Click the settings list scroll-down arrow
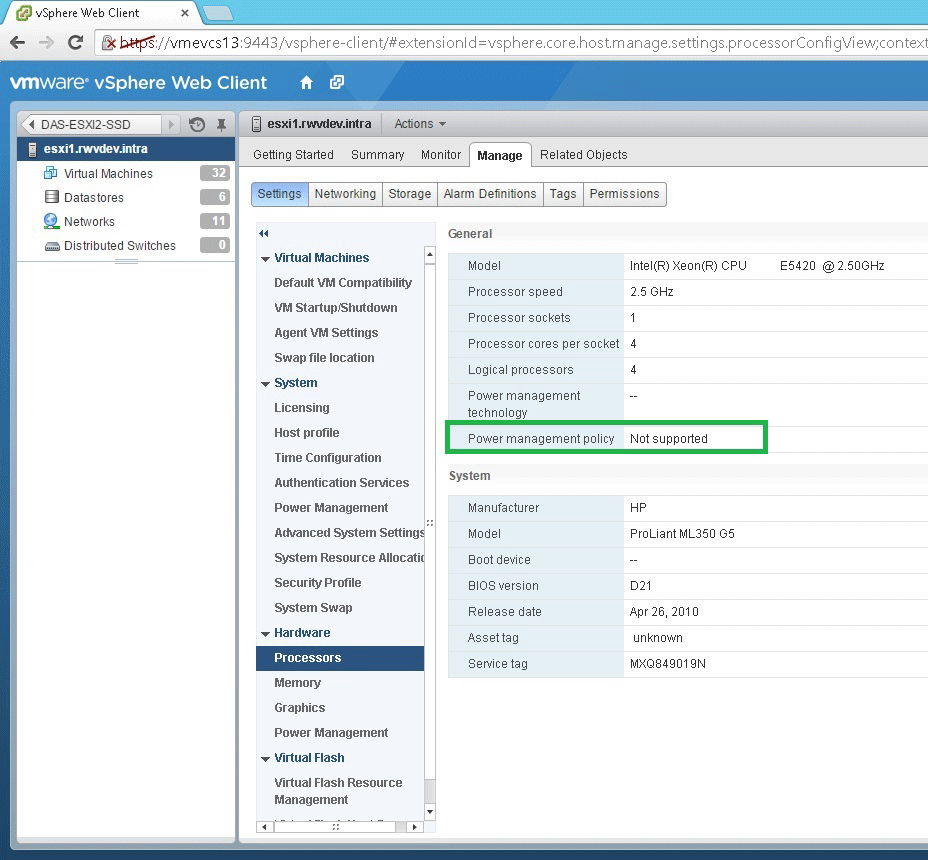Screen dimensions: 928x860 click(x=430, y=811)
